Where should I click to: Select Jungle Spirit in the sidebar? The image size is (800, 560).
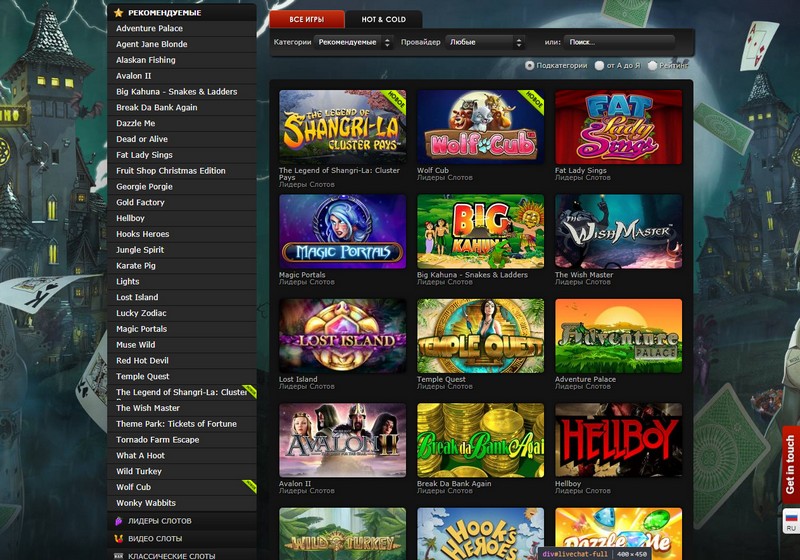182,250
